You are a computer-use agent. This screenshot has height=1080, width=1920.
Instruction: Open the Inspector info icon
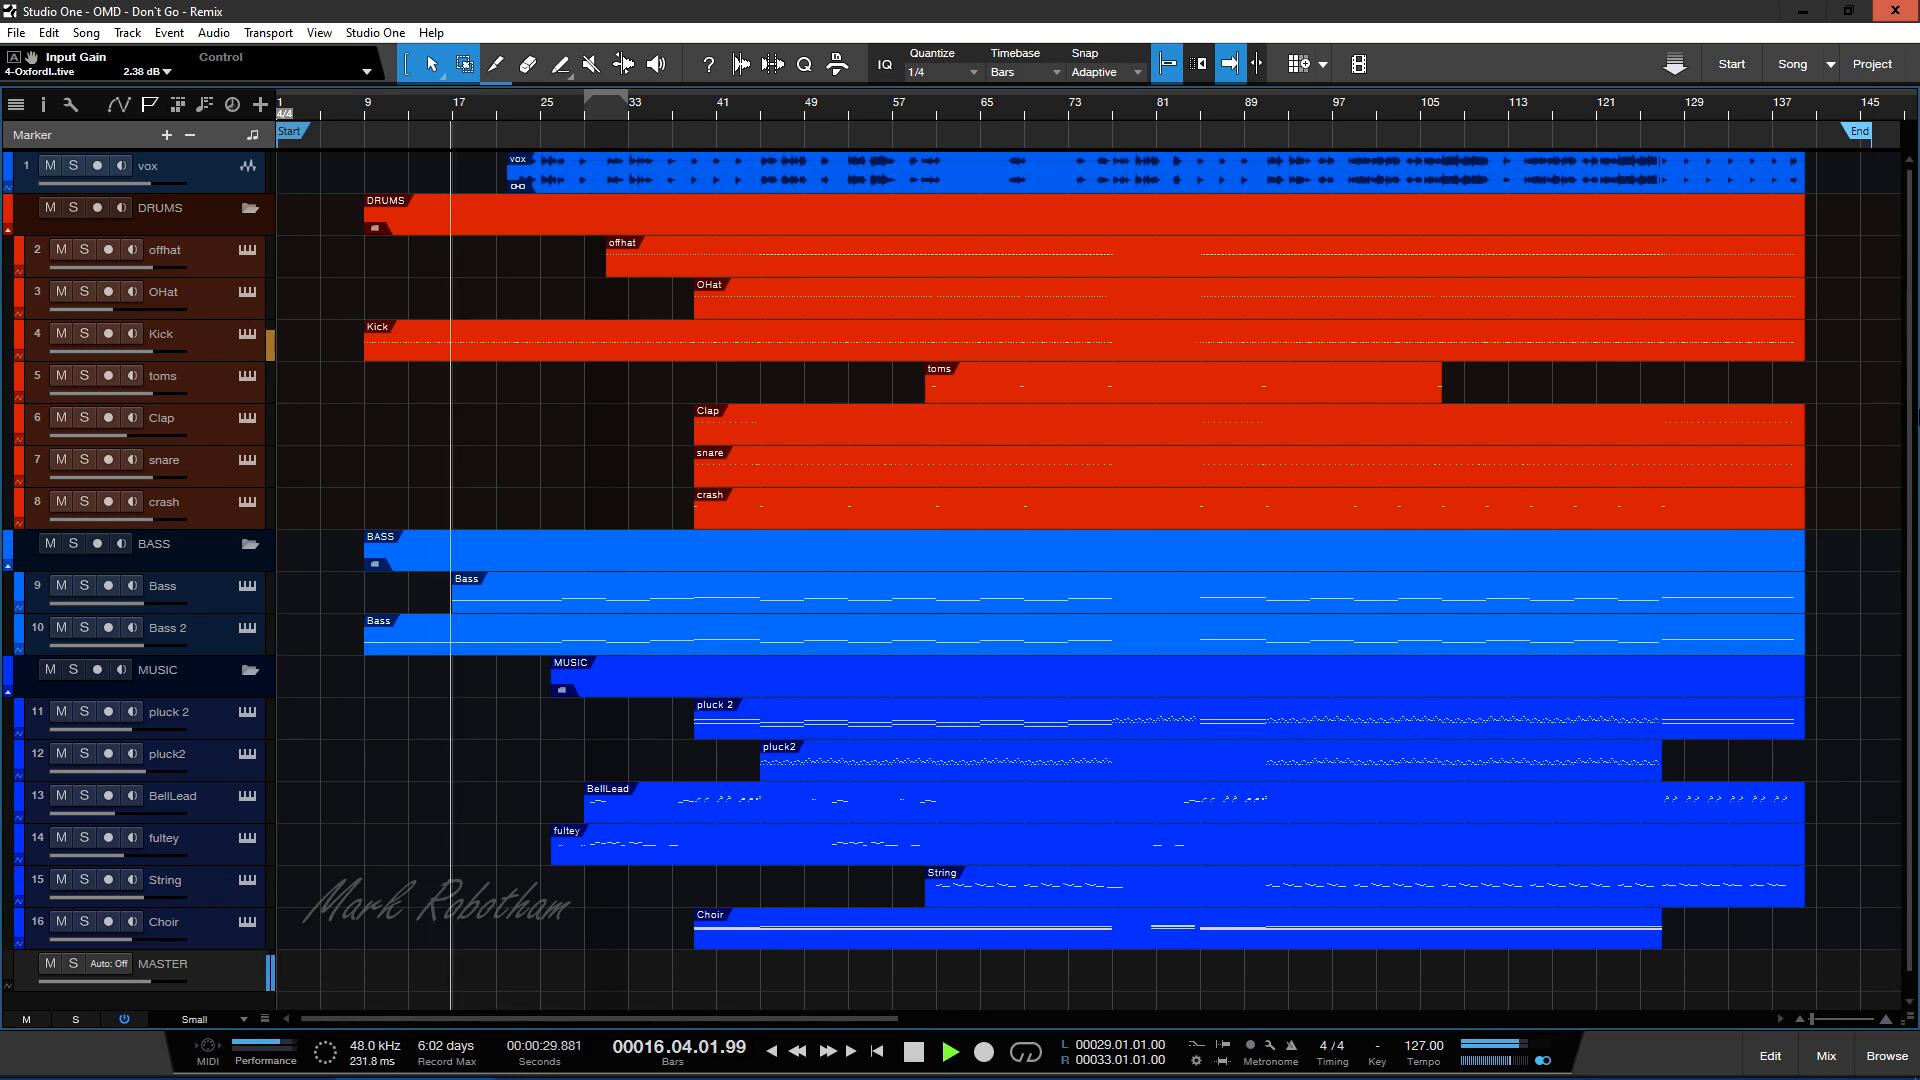click(43, 104)
